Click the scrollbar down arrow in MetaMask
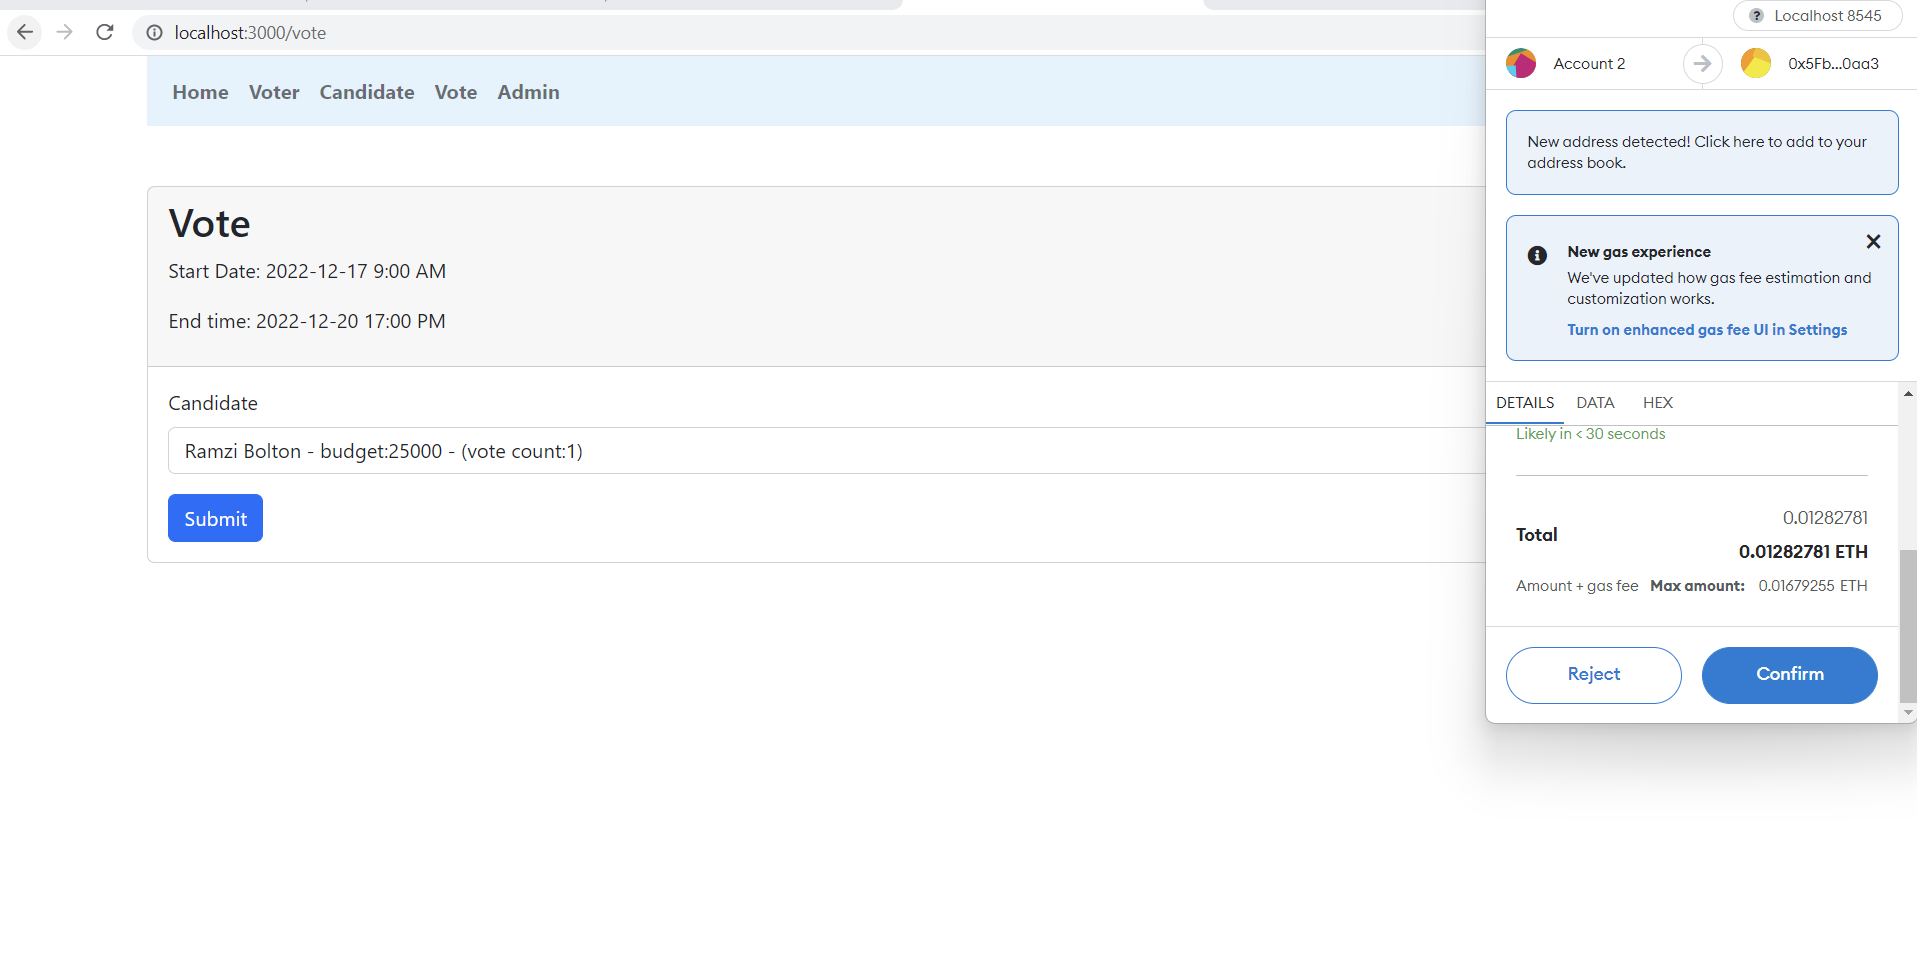Image resolution: width=1917 pixels, height=980 pixels. click(1908, 713)
